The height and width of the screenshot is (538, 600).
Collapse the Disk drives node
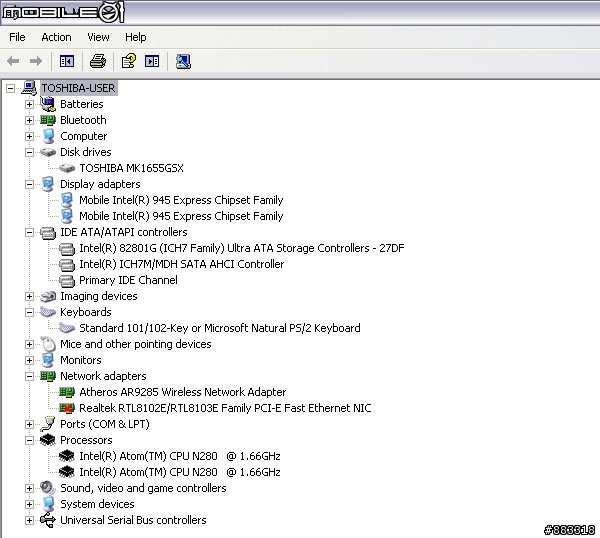tap(29, 152)
